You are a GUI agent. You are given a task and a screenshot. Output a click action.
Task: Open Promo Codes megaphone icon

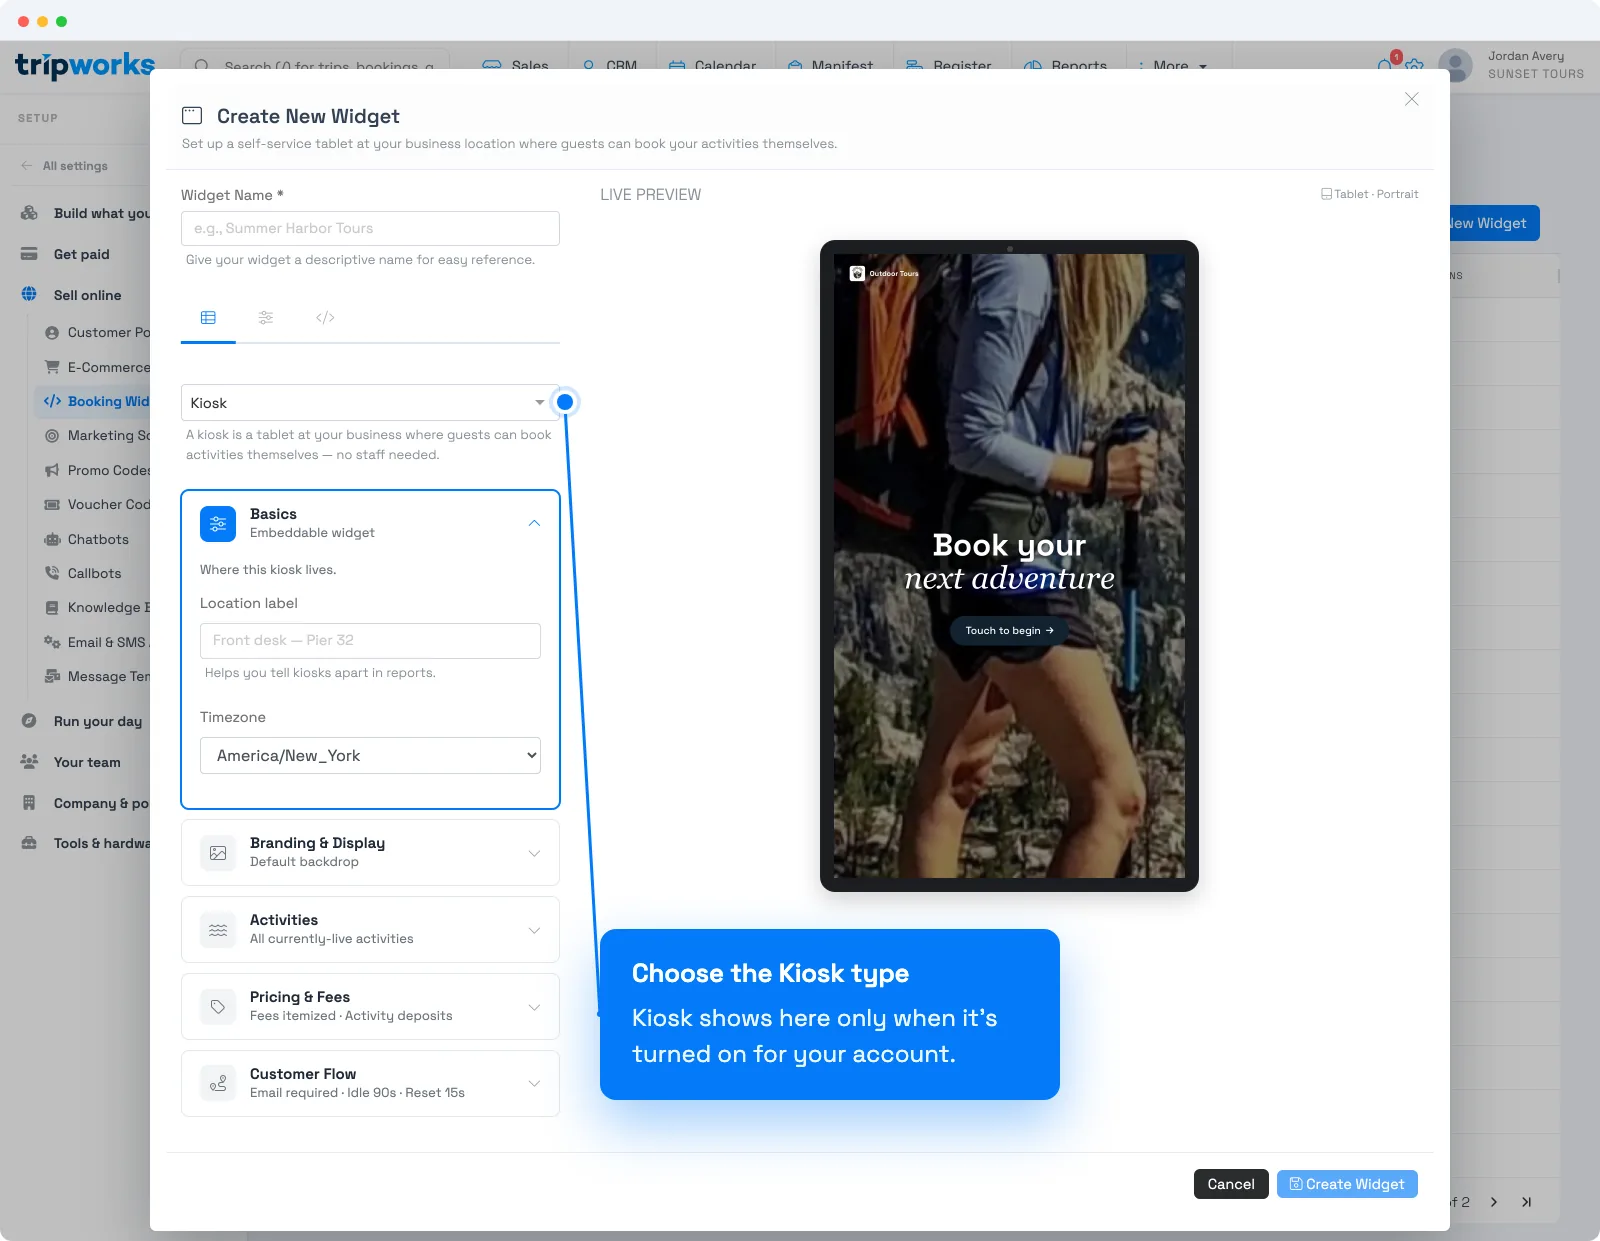[52, 470]
